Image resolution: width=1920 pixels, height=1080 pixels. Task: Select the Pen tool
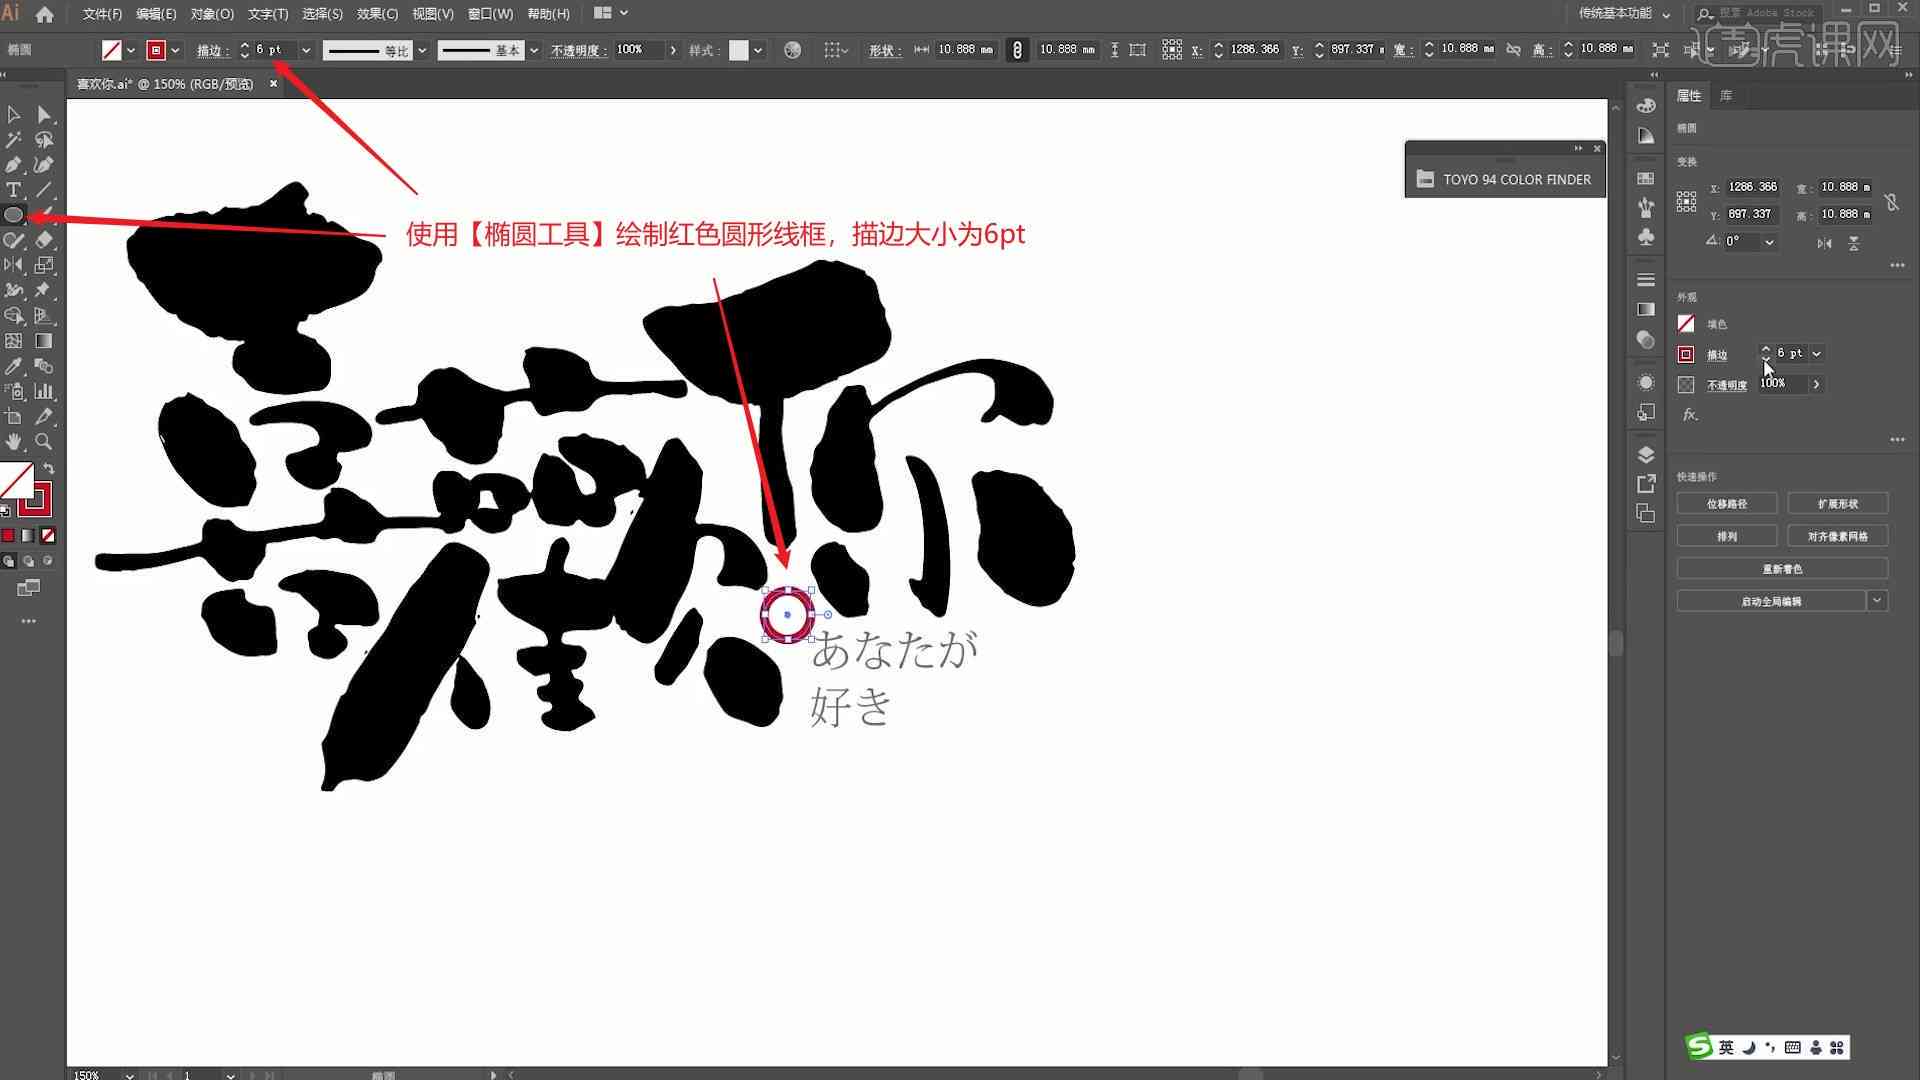[x=13, y=164]
